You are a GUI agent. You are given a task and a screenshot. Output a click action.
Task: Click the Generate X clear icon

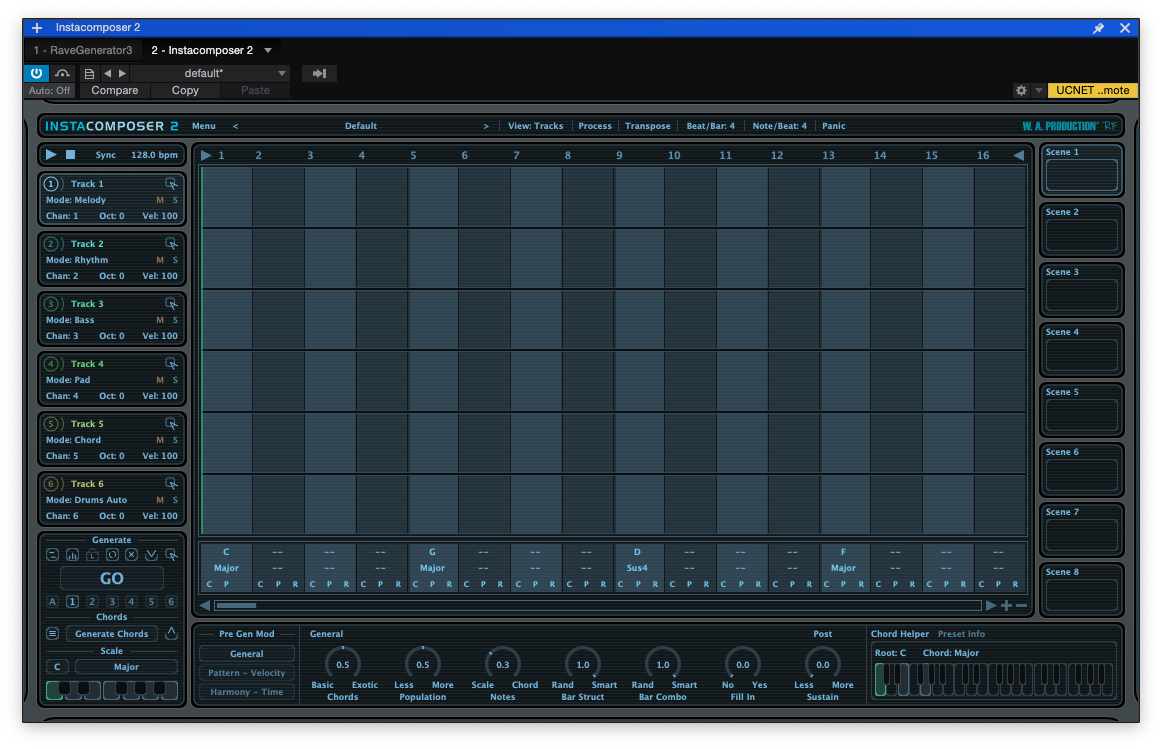pyautogui.click(x=131, y=555)
